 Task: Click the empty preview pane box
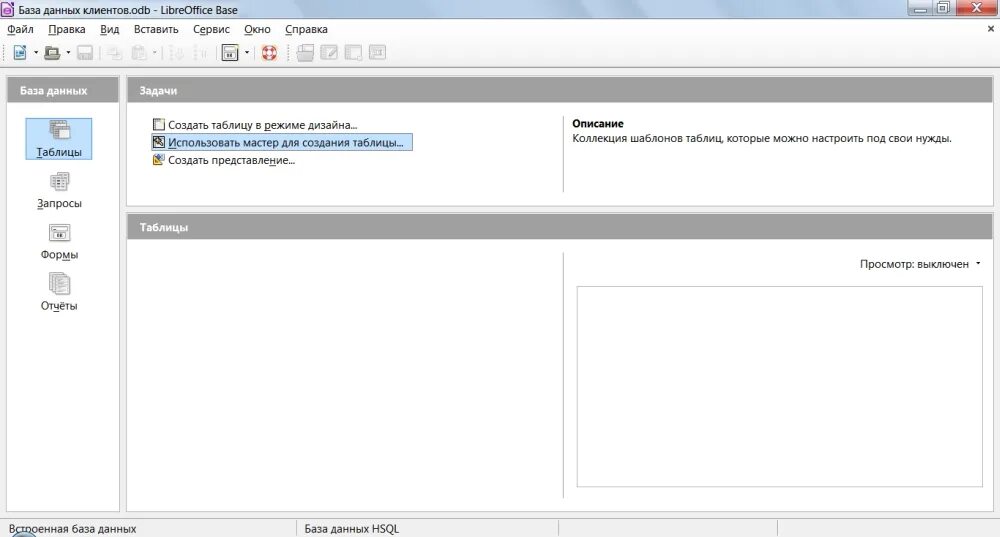779,386
